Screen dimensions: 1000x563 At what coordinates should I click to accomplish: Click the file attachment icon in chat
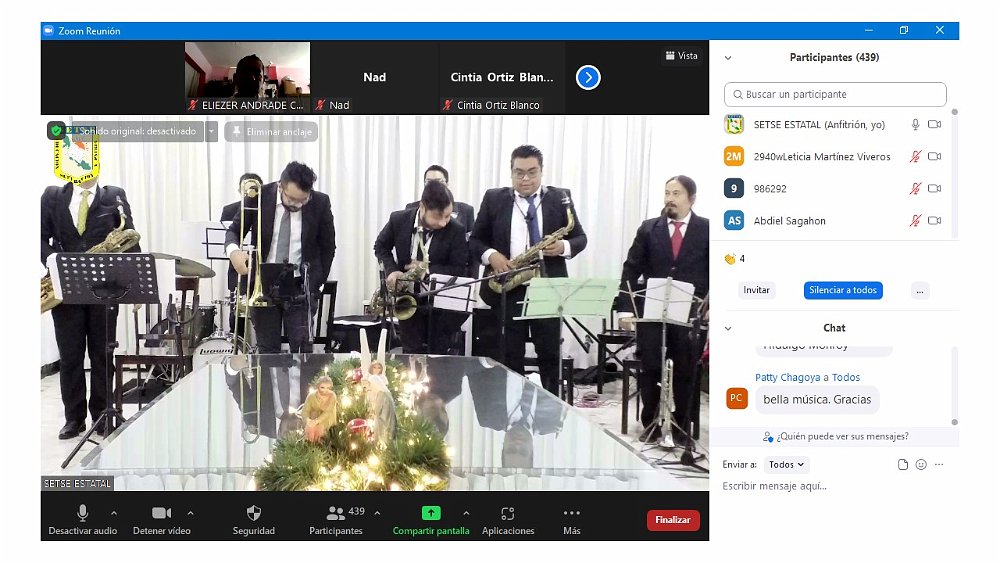point(903,465)
